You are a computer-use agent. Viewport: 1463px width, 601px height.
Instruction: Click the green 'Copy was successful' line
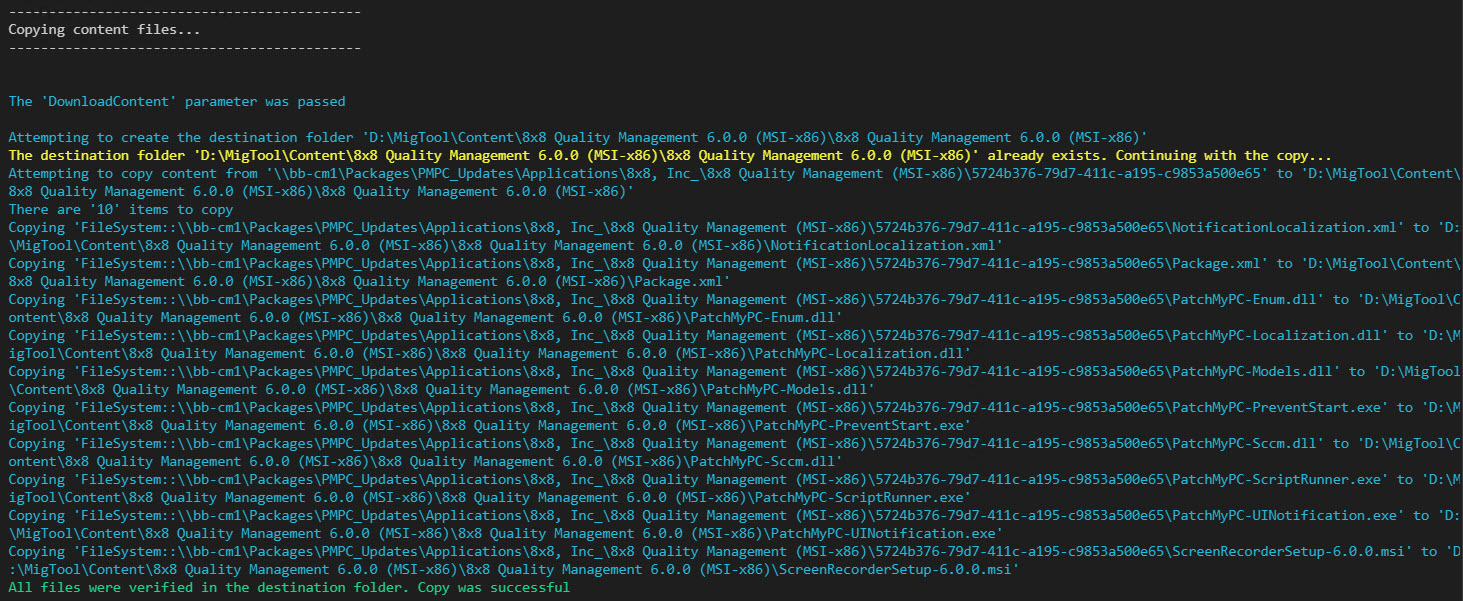coord(289,588)
